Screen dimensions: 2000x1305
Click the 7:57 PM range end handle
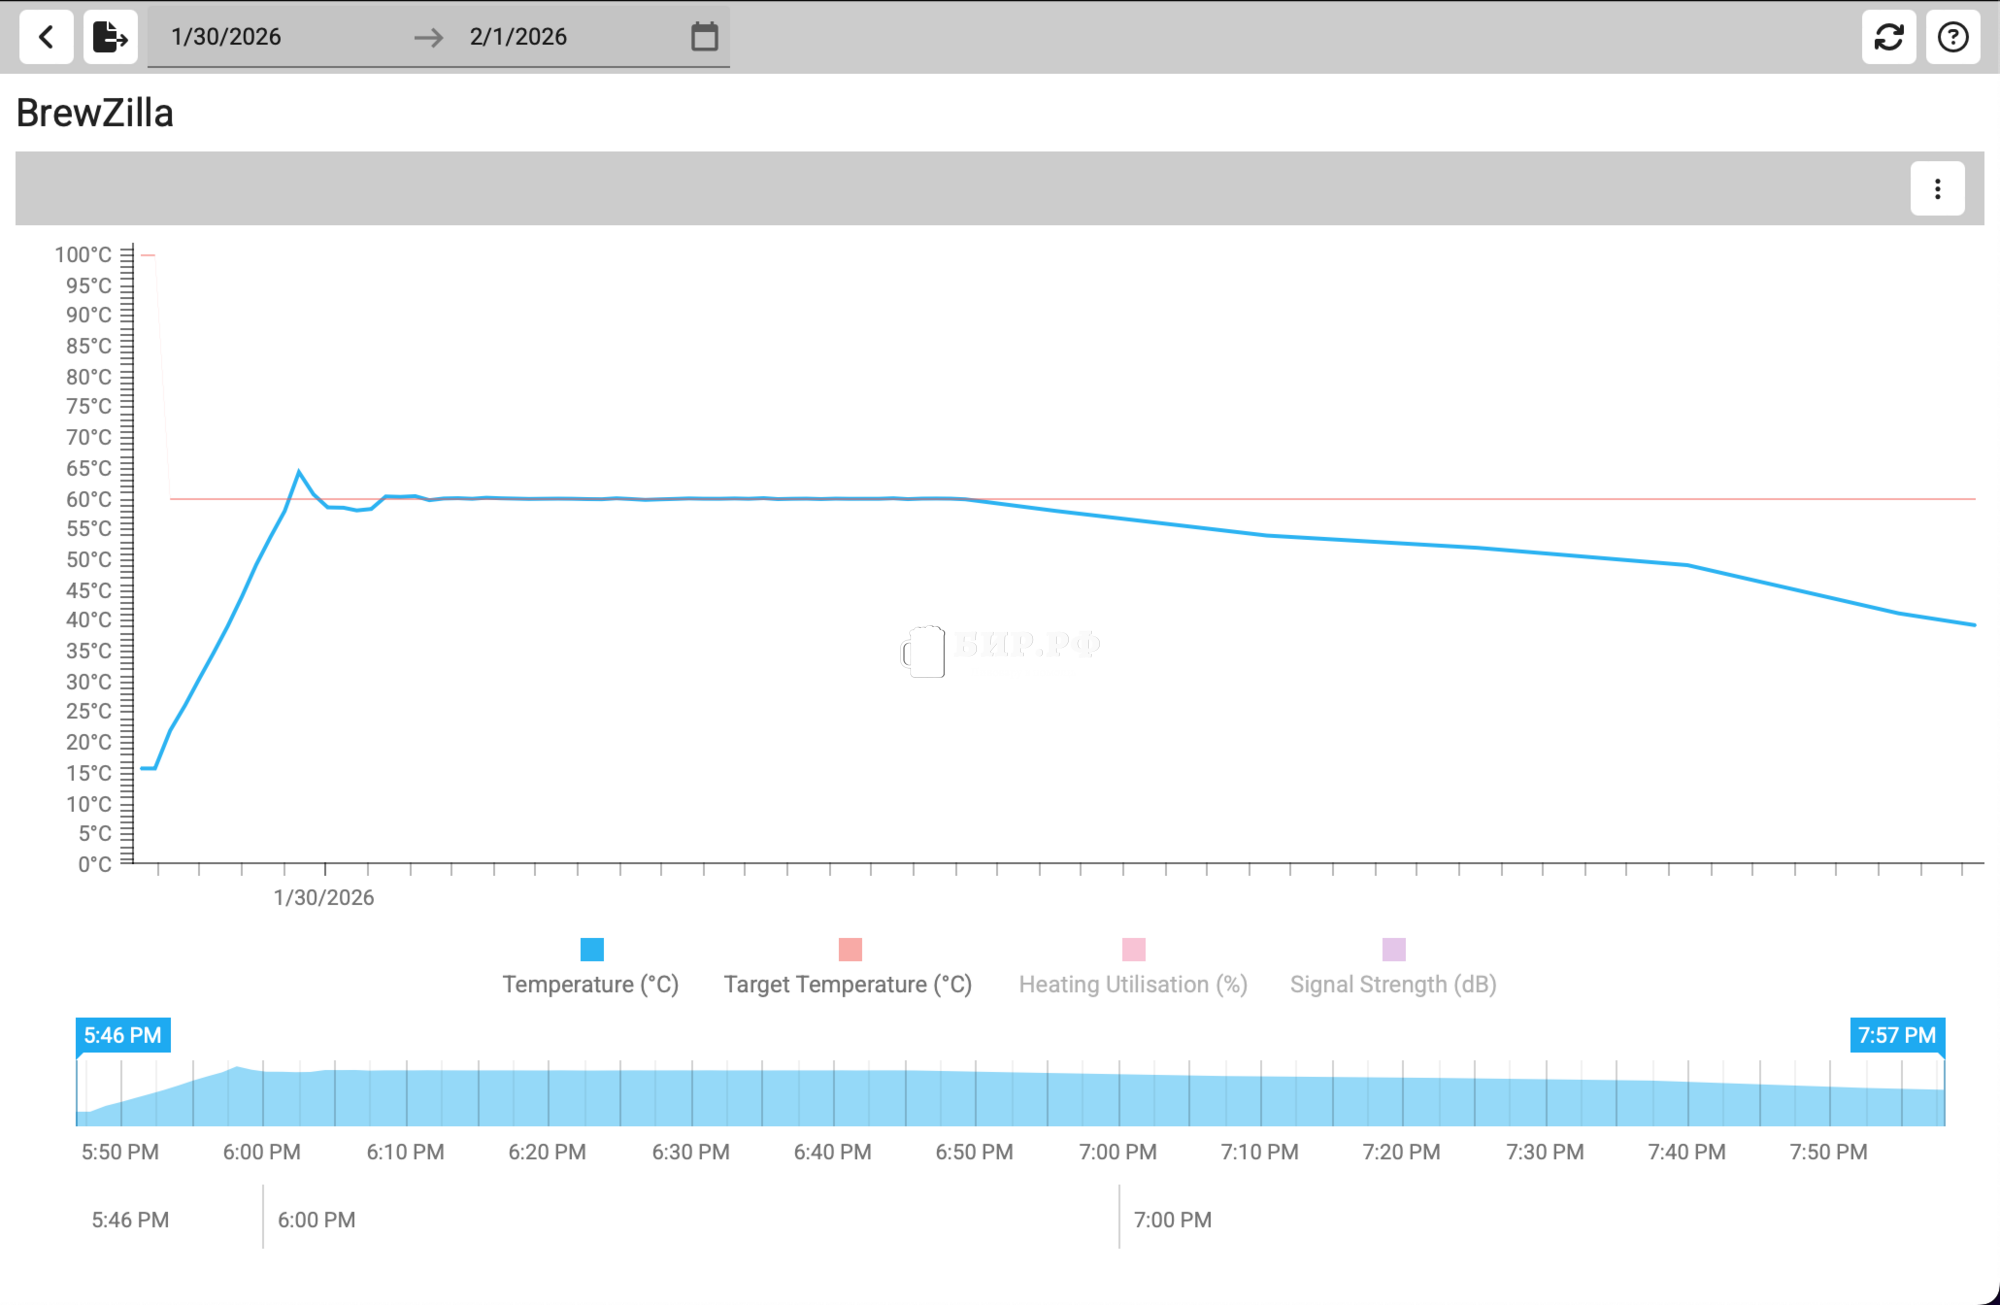tap(1896, 1035)
